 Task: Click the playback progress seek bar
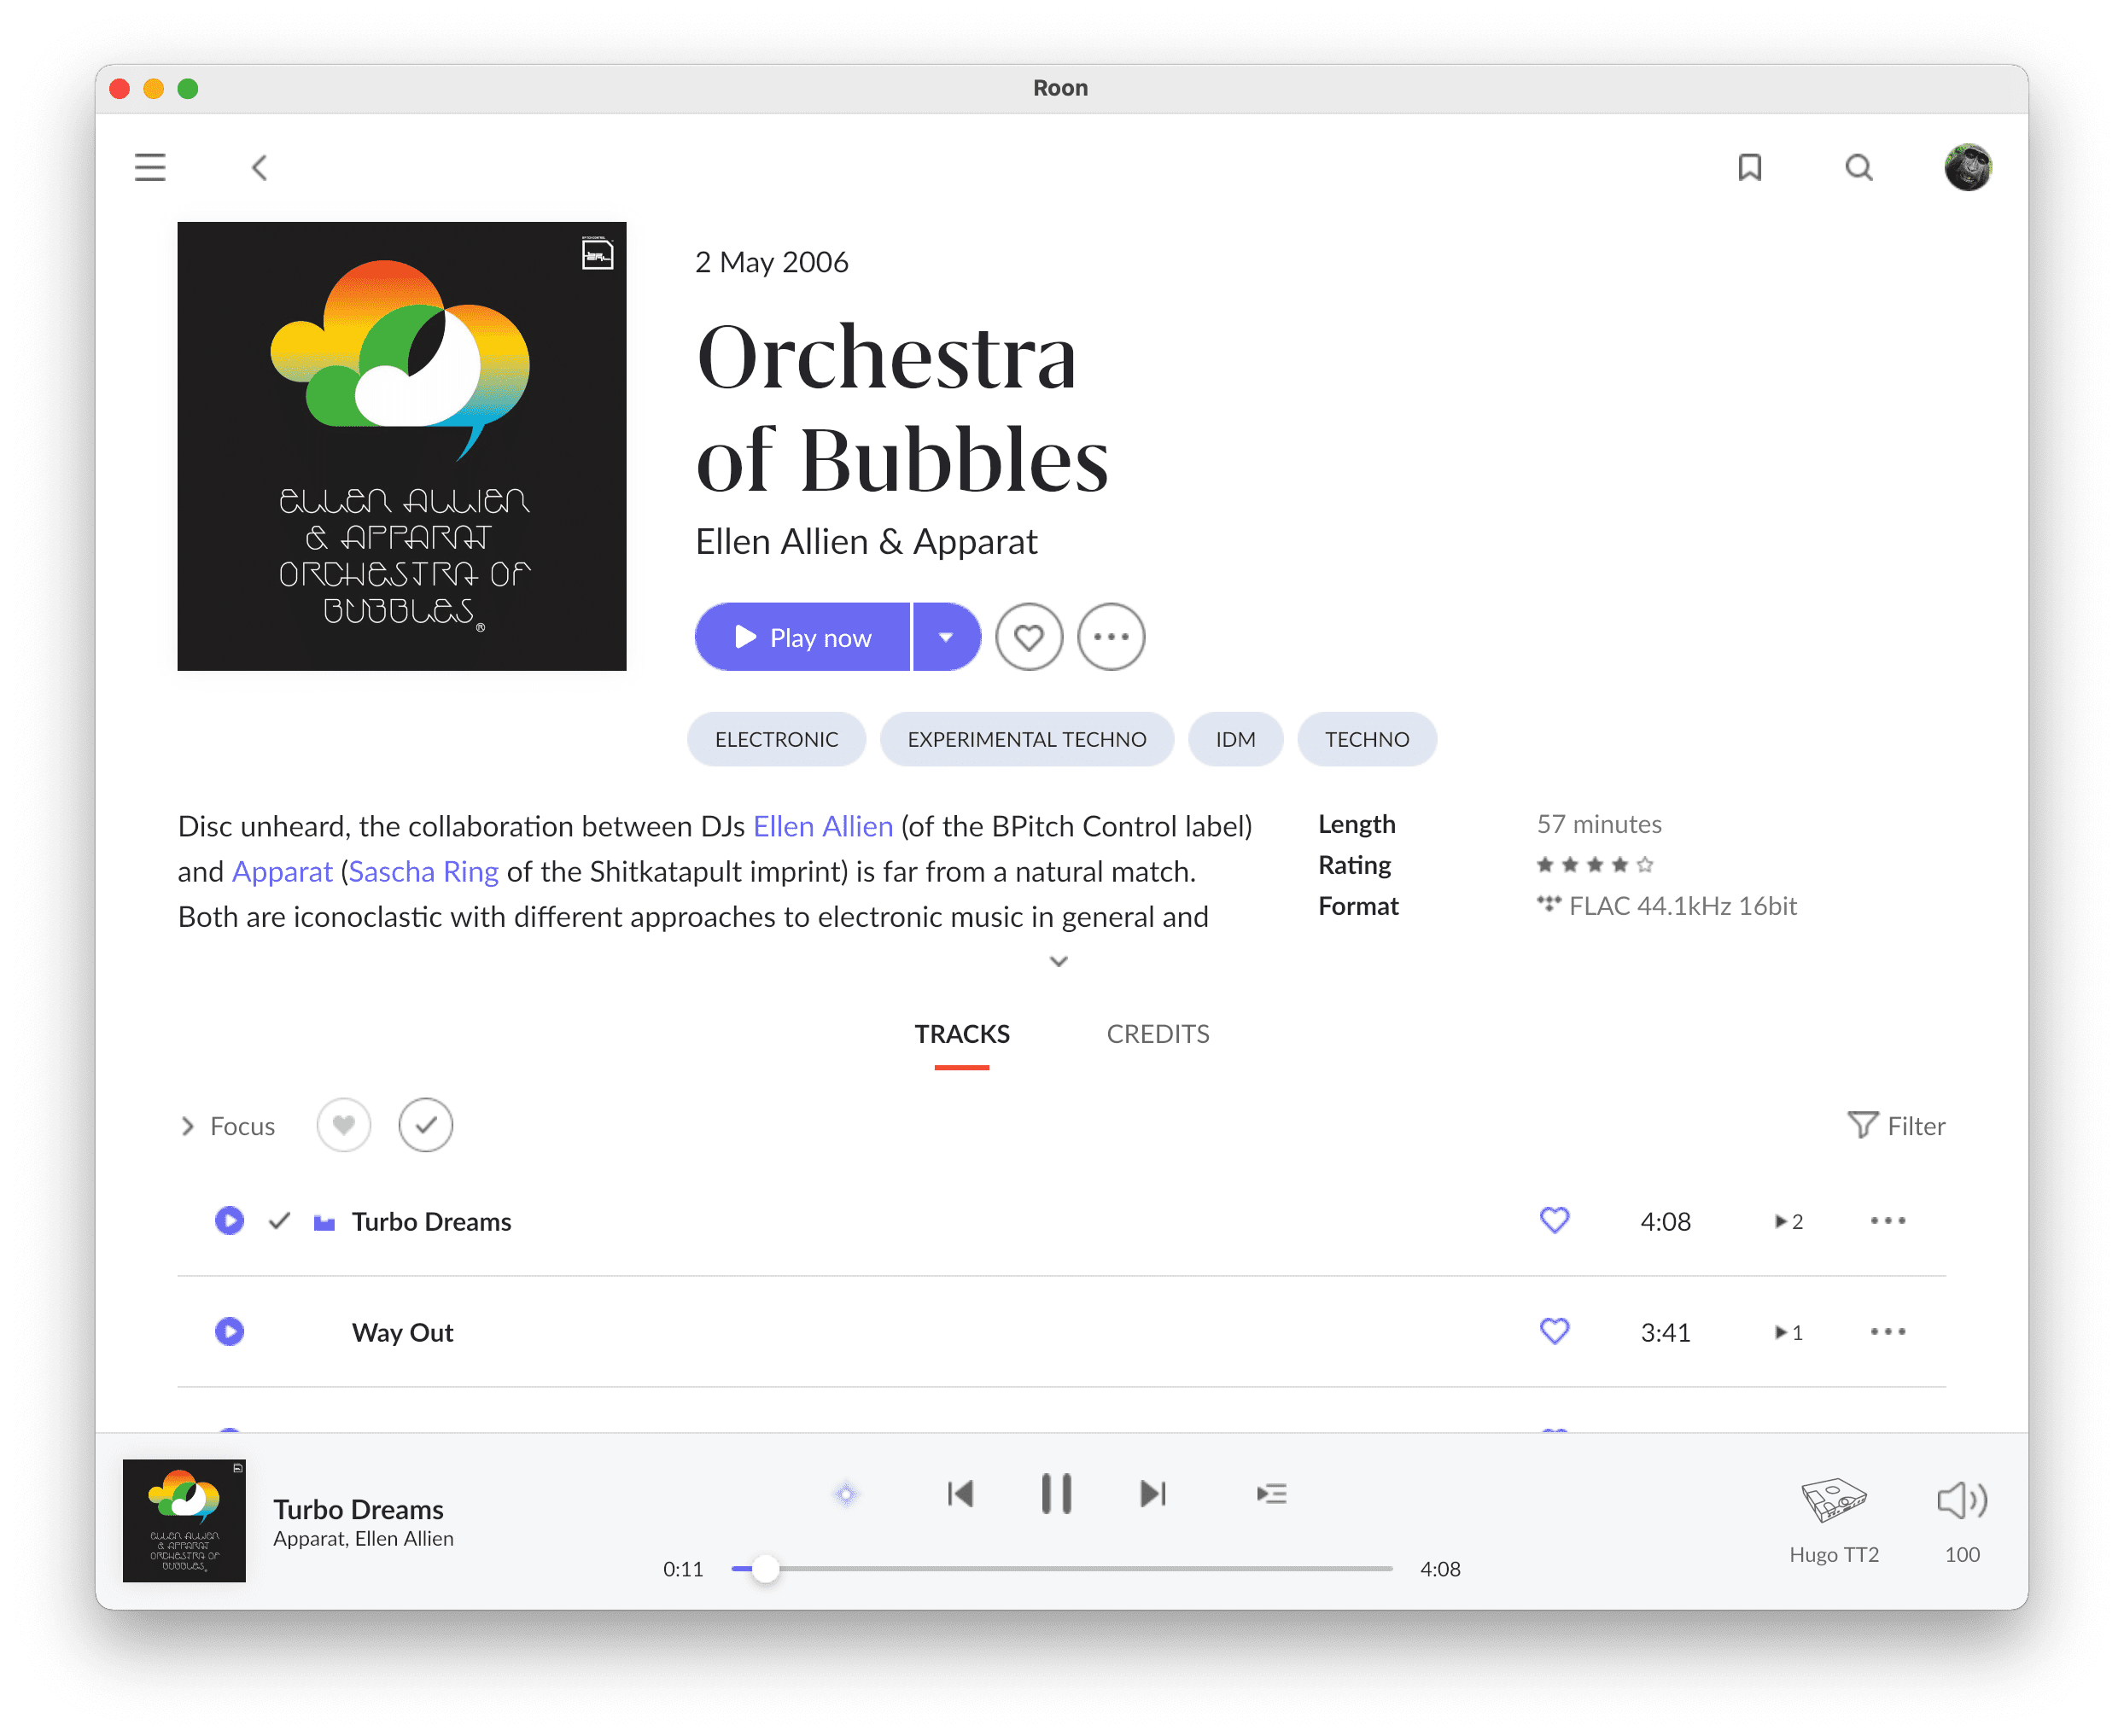pyautogui.click(x=1061, y=1568)
